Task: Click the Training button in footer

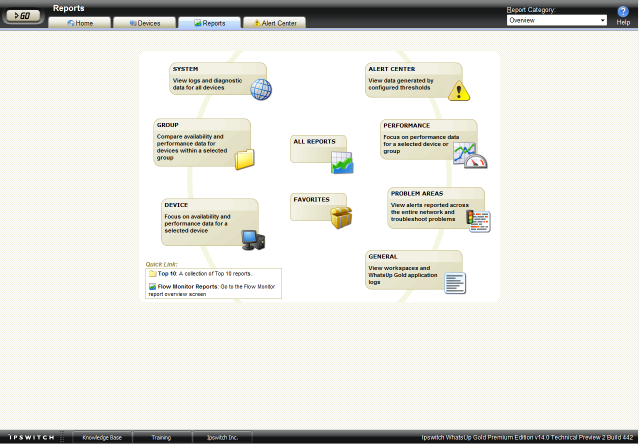Action: (161, 437)
